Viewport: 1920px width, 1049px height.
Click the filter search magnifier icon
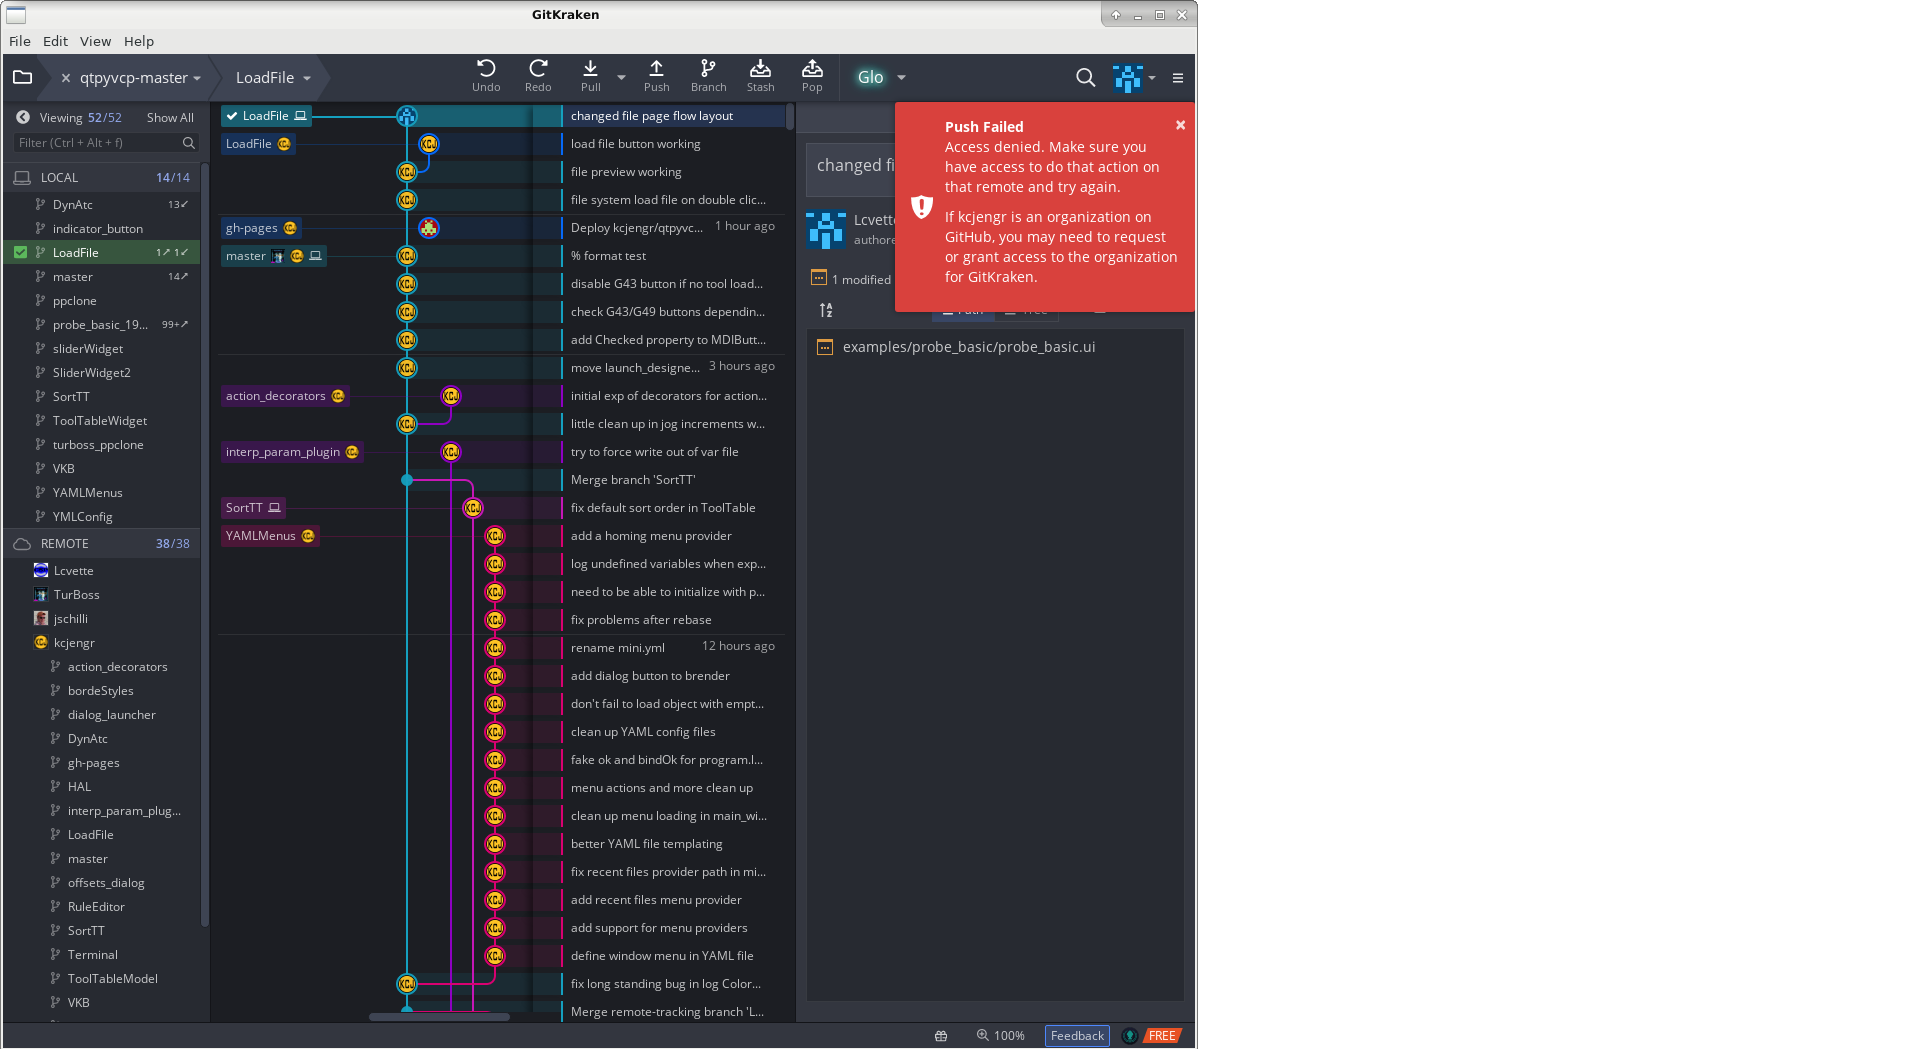188,143
